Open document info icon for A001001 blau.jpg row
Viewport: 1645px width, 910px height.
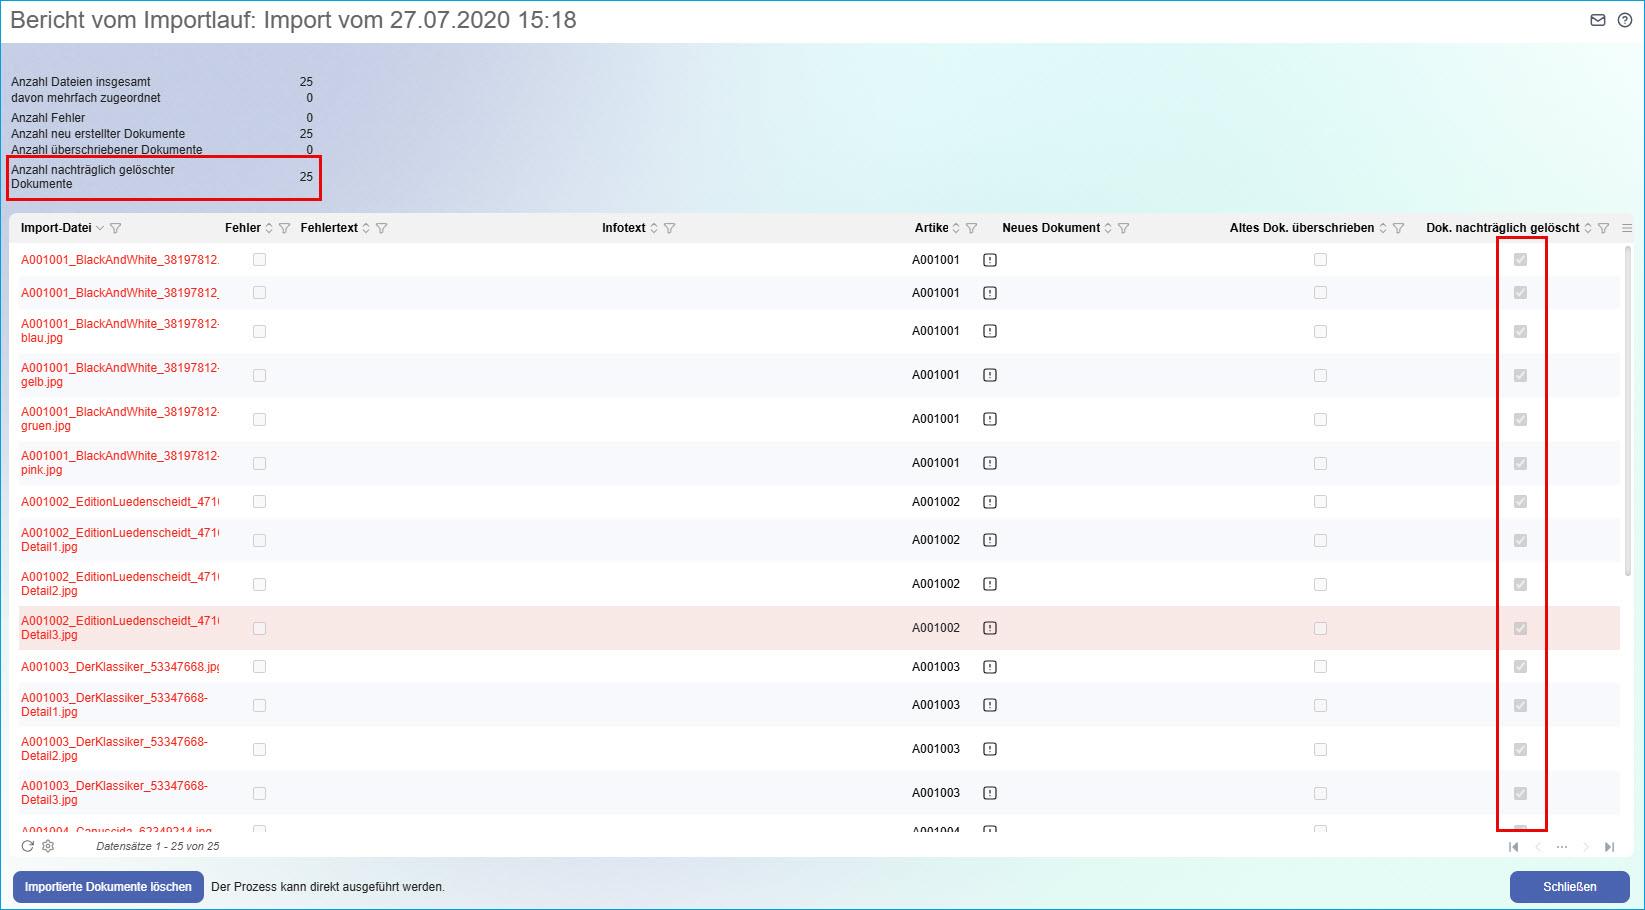[990, 331]
